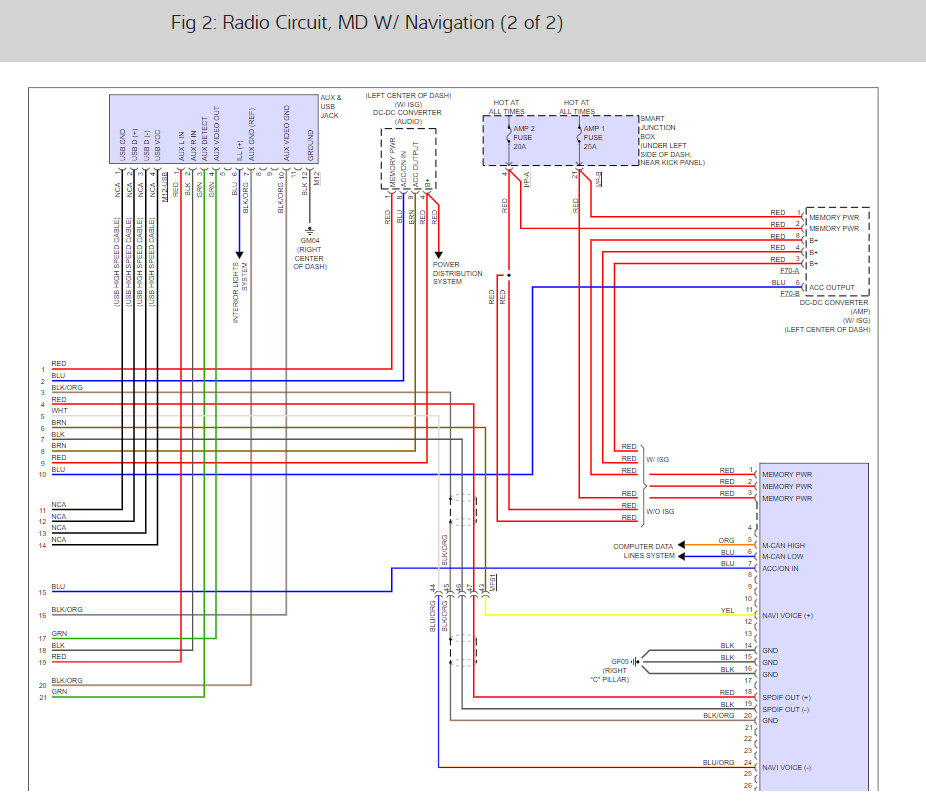Select the "ORG" wire color label at pin 5

pyautogui.click(x=726, y=540)
